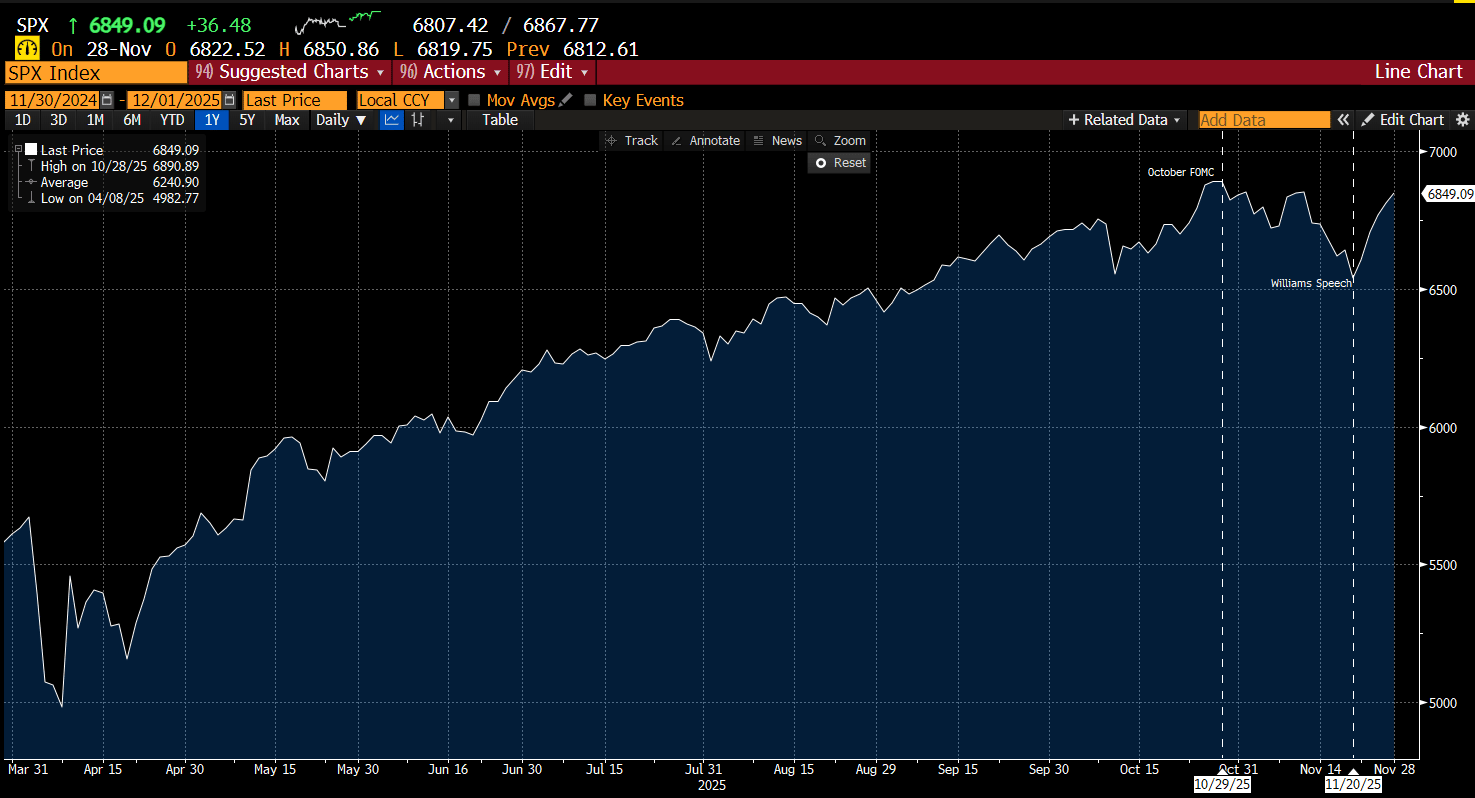The height and width of the screenshot is (798, 1475).
Task: Open the Edit menu
Action: (x=553, y=72)
